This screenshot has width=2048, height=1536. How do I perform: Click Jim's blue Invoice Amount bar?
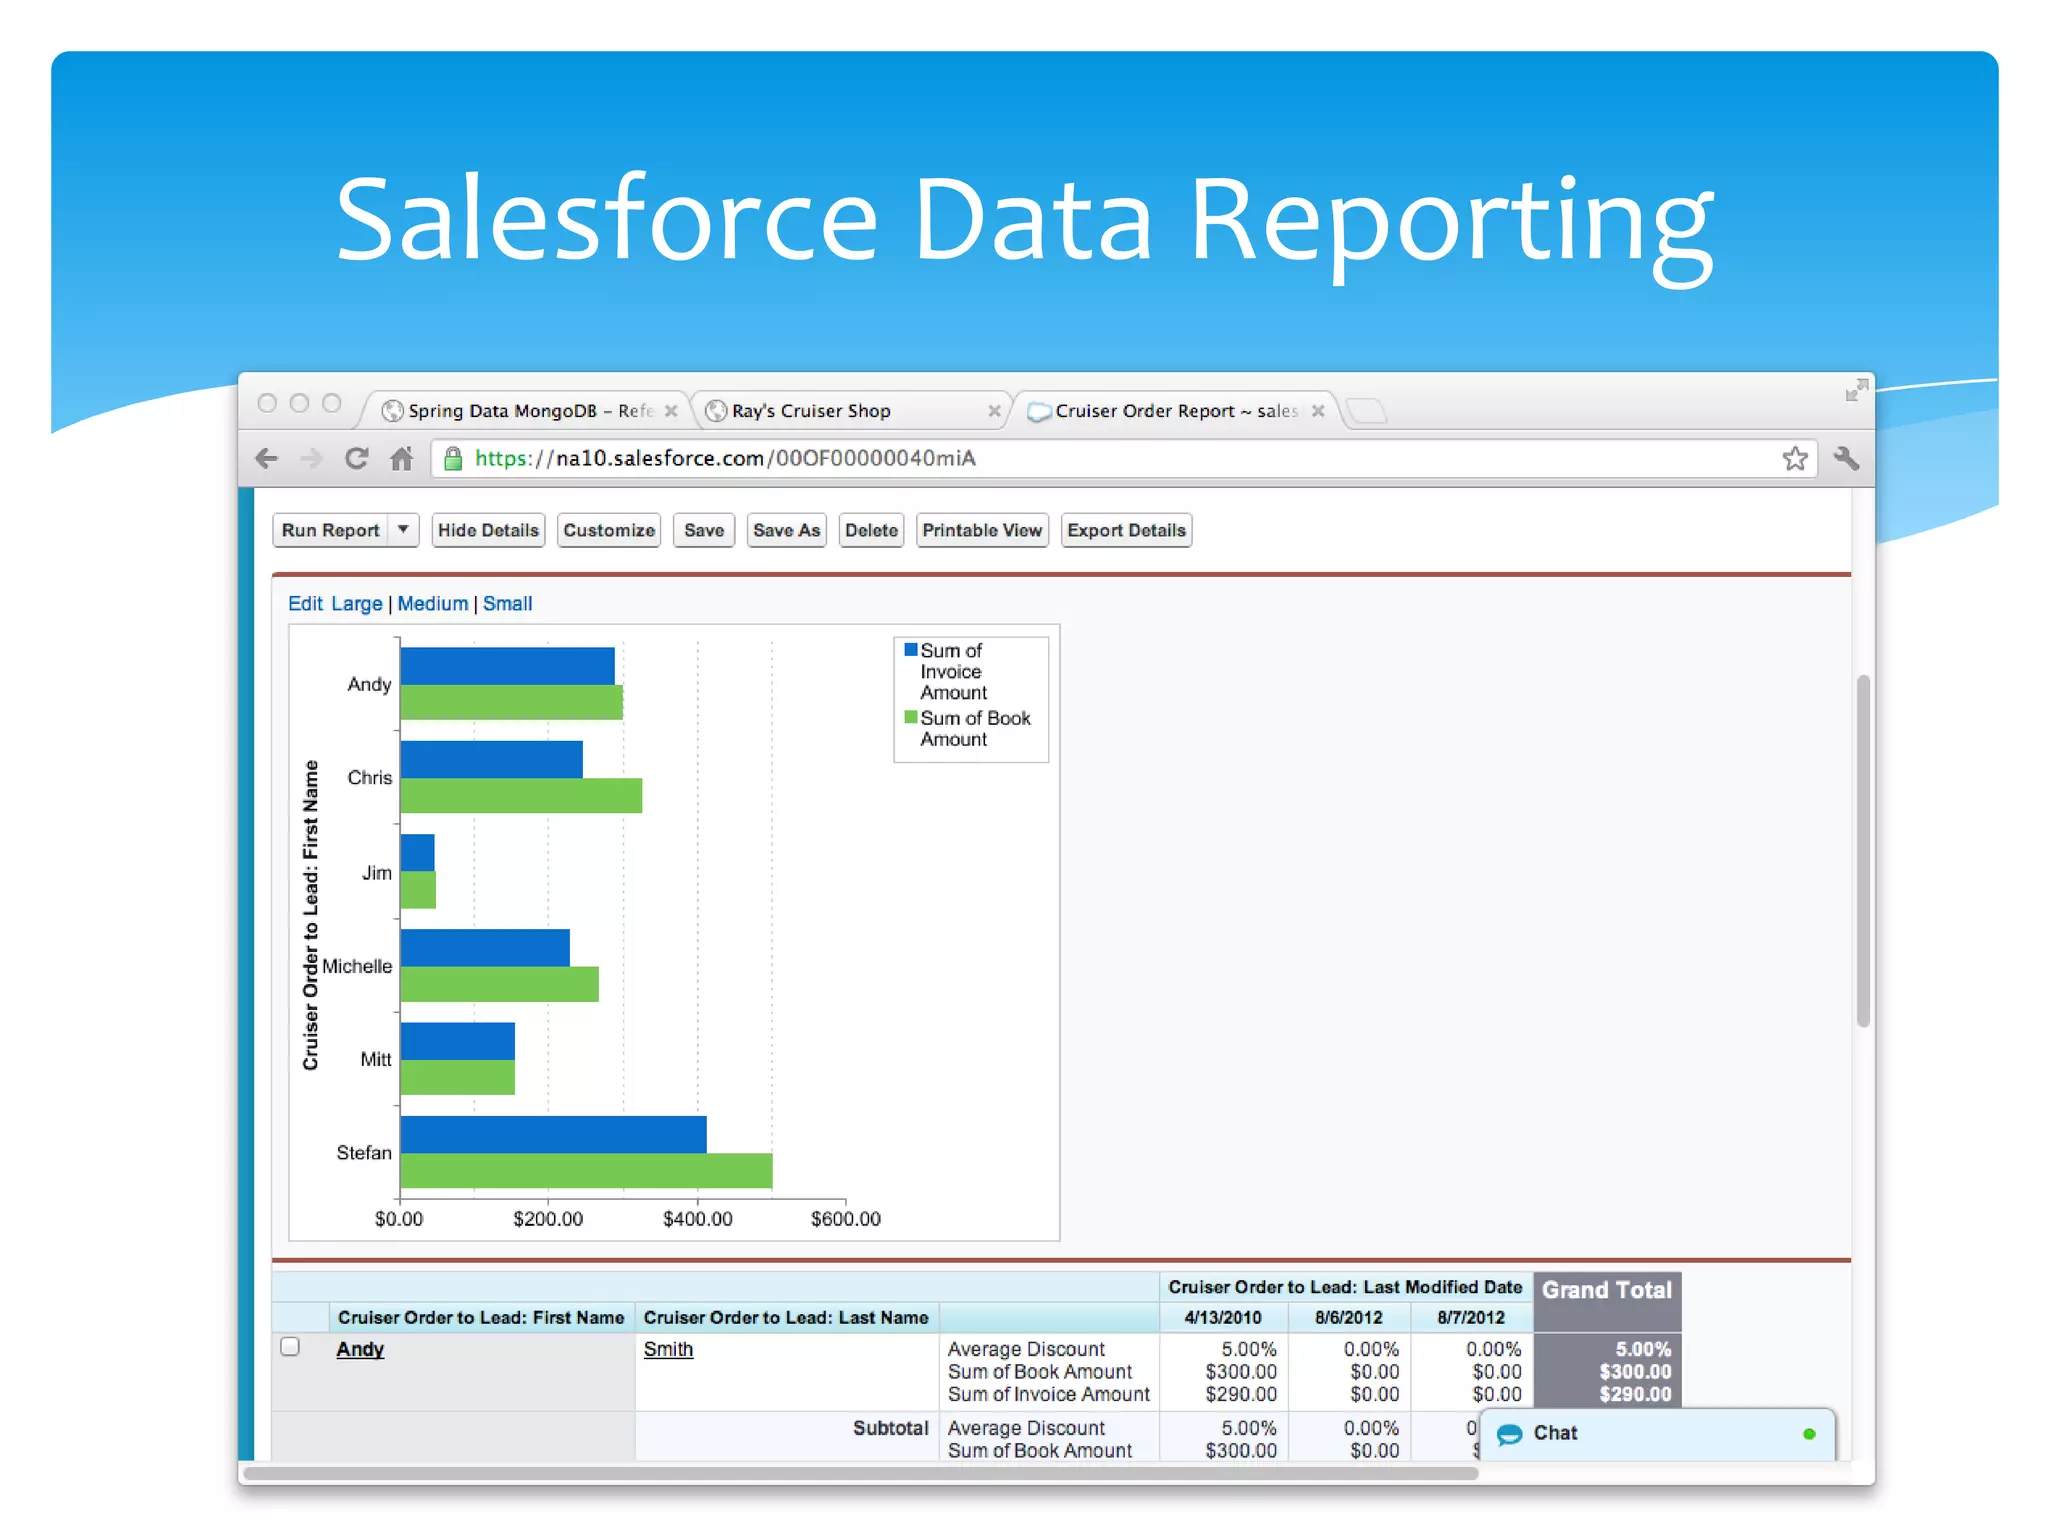(417, 853)
